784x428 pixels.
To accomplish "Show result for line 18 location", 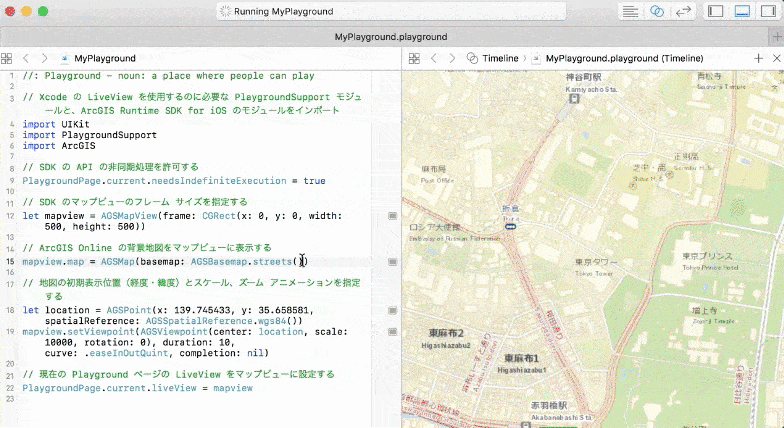I will 392,310.
